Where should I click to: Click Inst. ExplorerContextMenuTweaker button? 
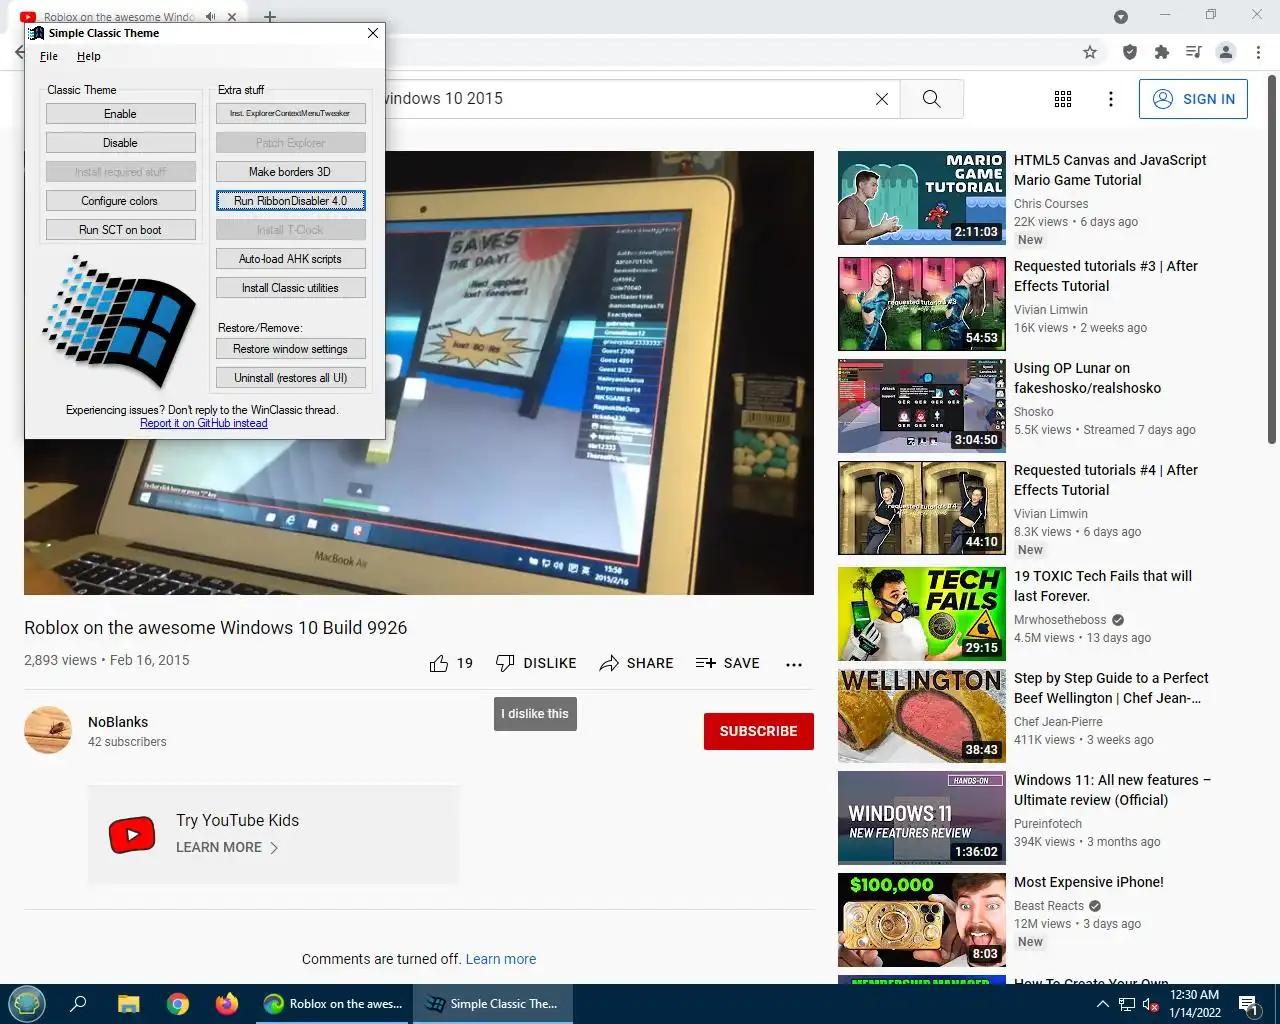coord(290,114)
